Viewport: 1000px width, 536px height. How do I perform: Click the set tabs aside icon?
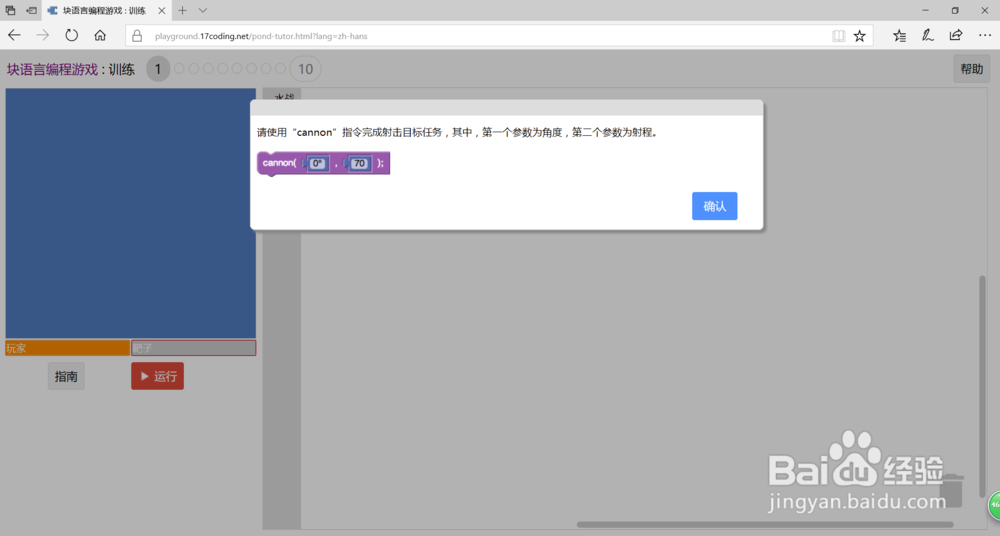point(31,10)
